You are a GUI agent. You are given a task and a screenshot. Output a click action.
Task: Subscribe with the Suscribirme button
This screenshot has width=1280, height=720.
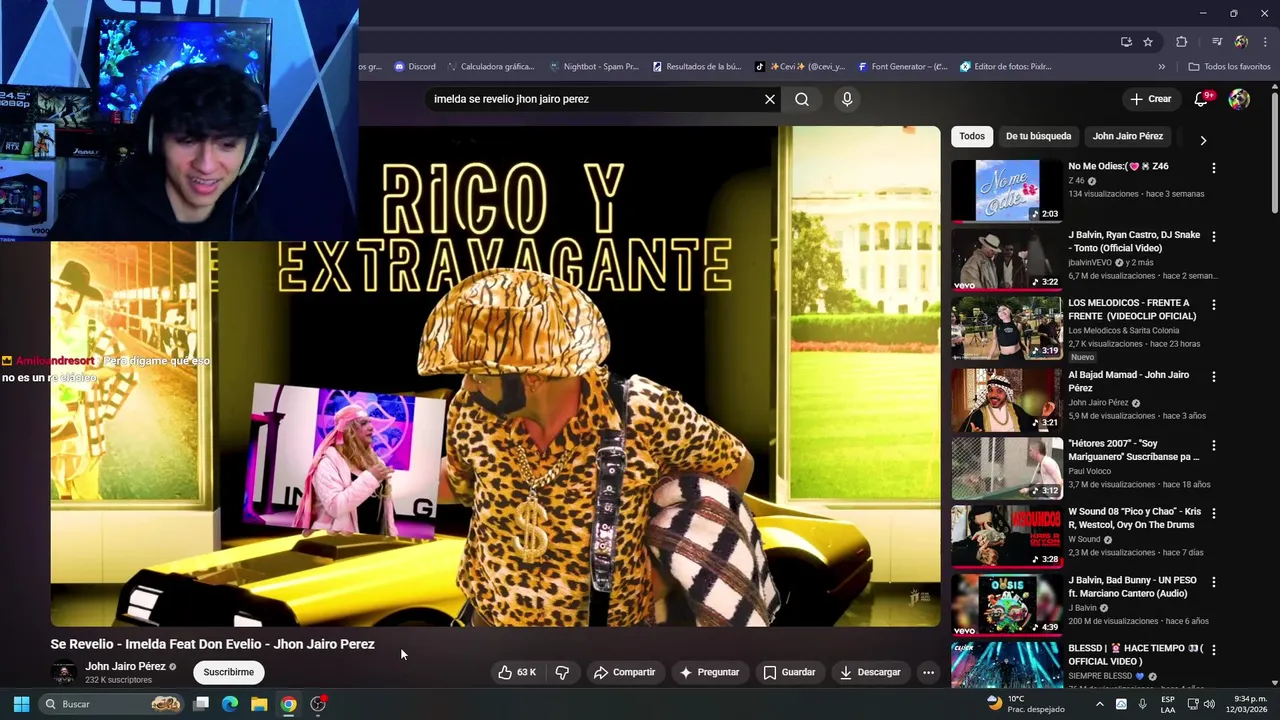coord(228,672)
